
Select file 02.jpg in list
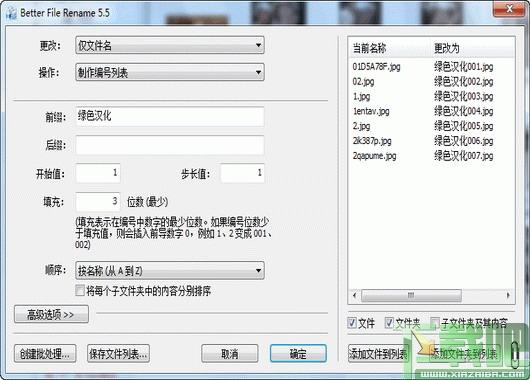click(x=363, y=81)
